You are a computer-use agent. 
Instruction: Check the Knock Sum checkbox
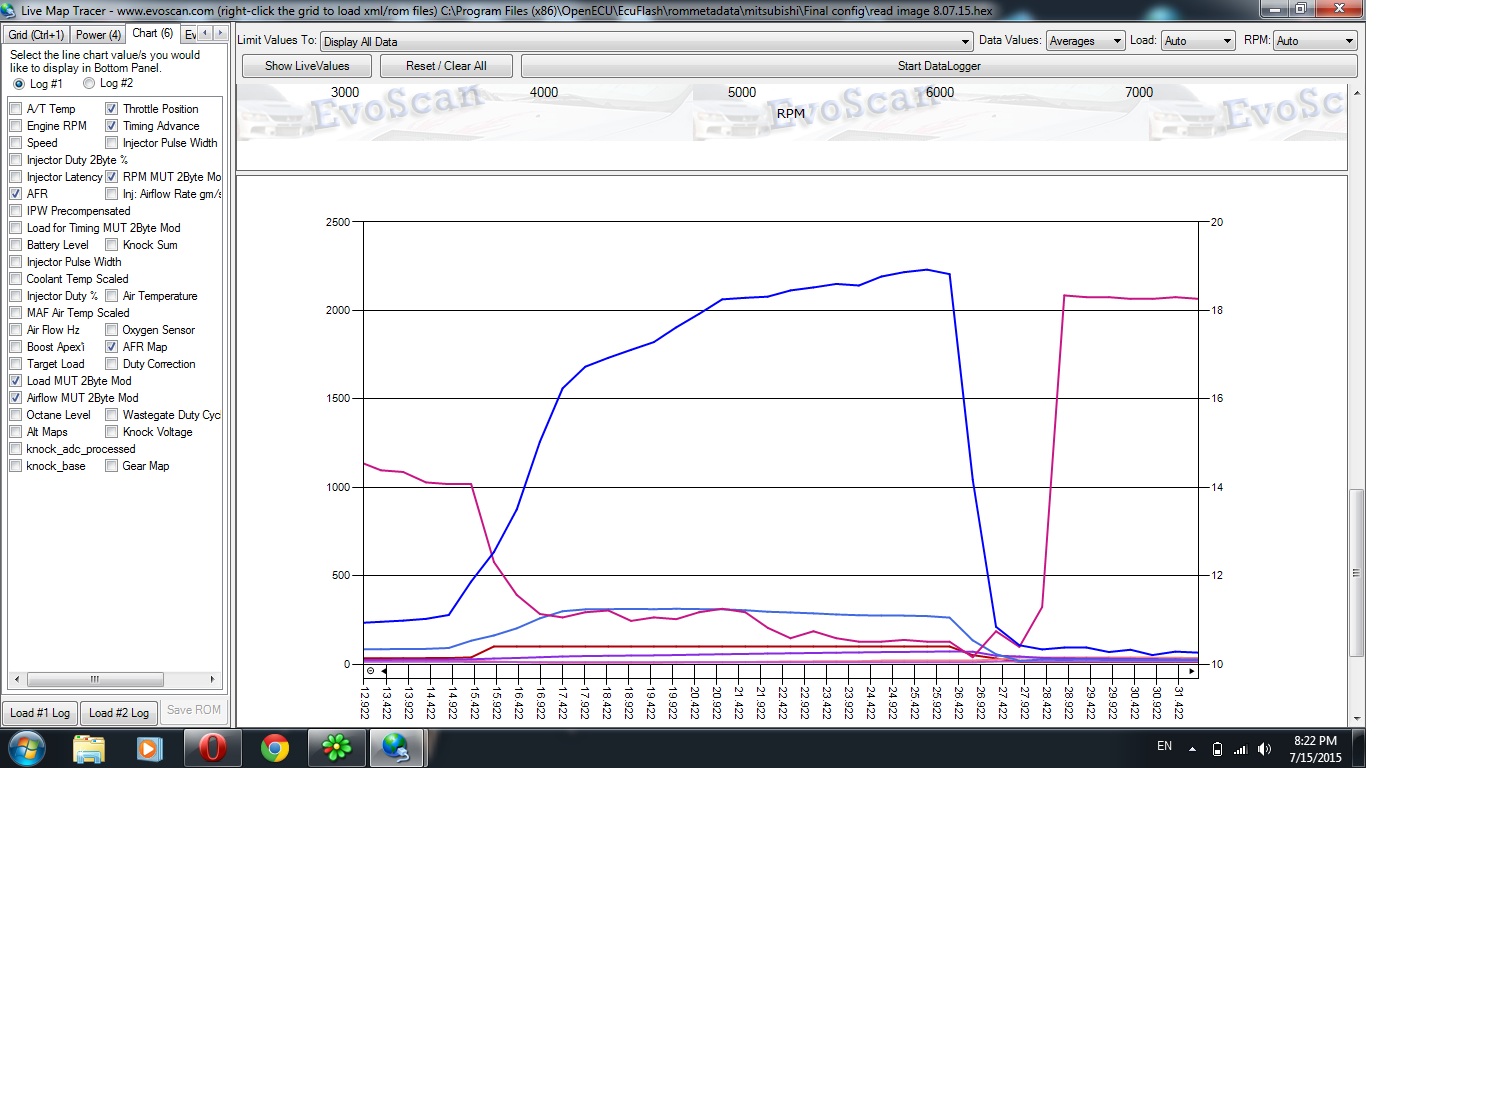(x=112, y=245)
